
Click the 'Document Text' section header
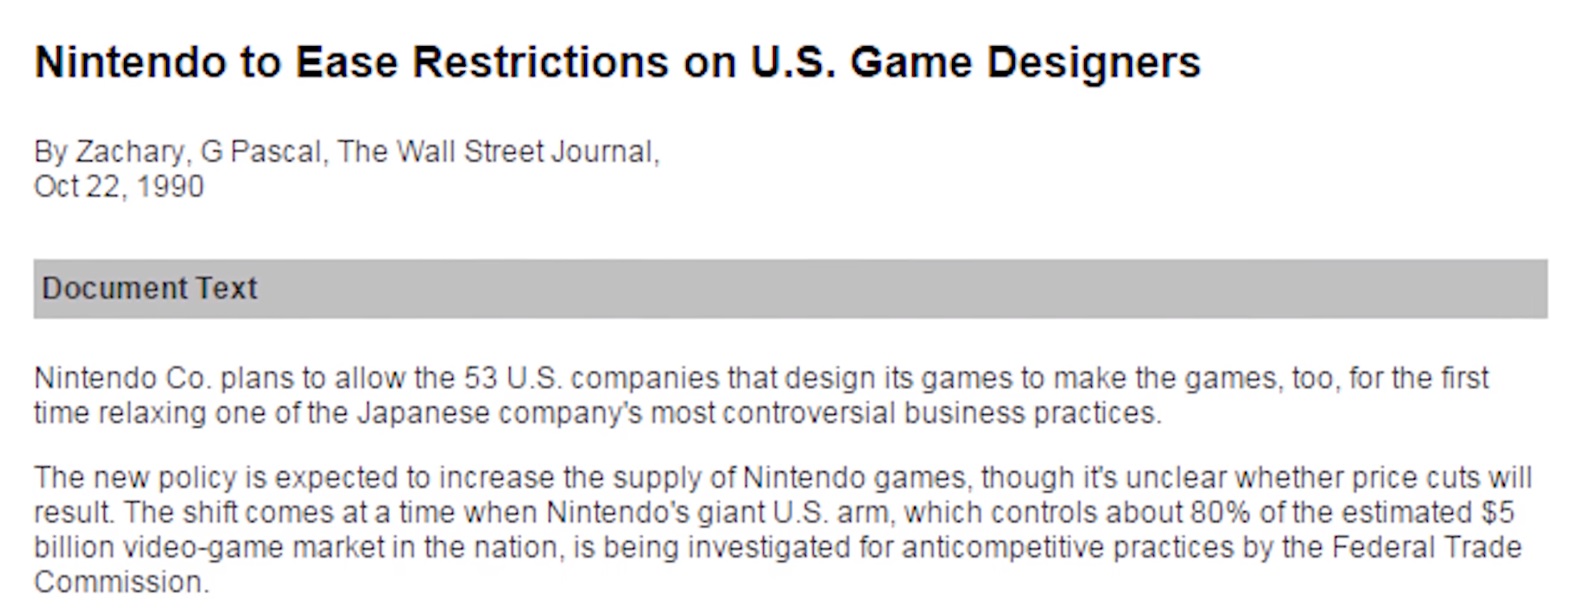pos(149,288)
